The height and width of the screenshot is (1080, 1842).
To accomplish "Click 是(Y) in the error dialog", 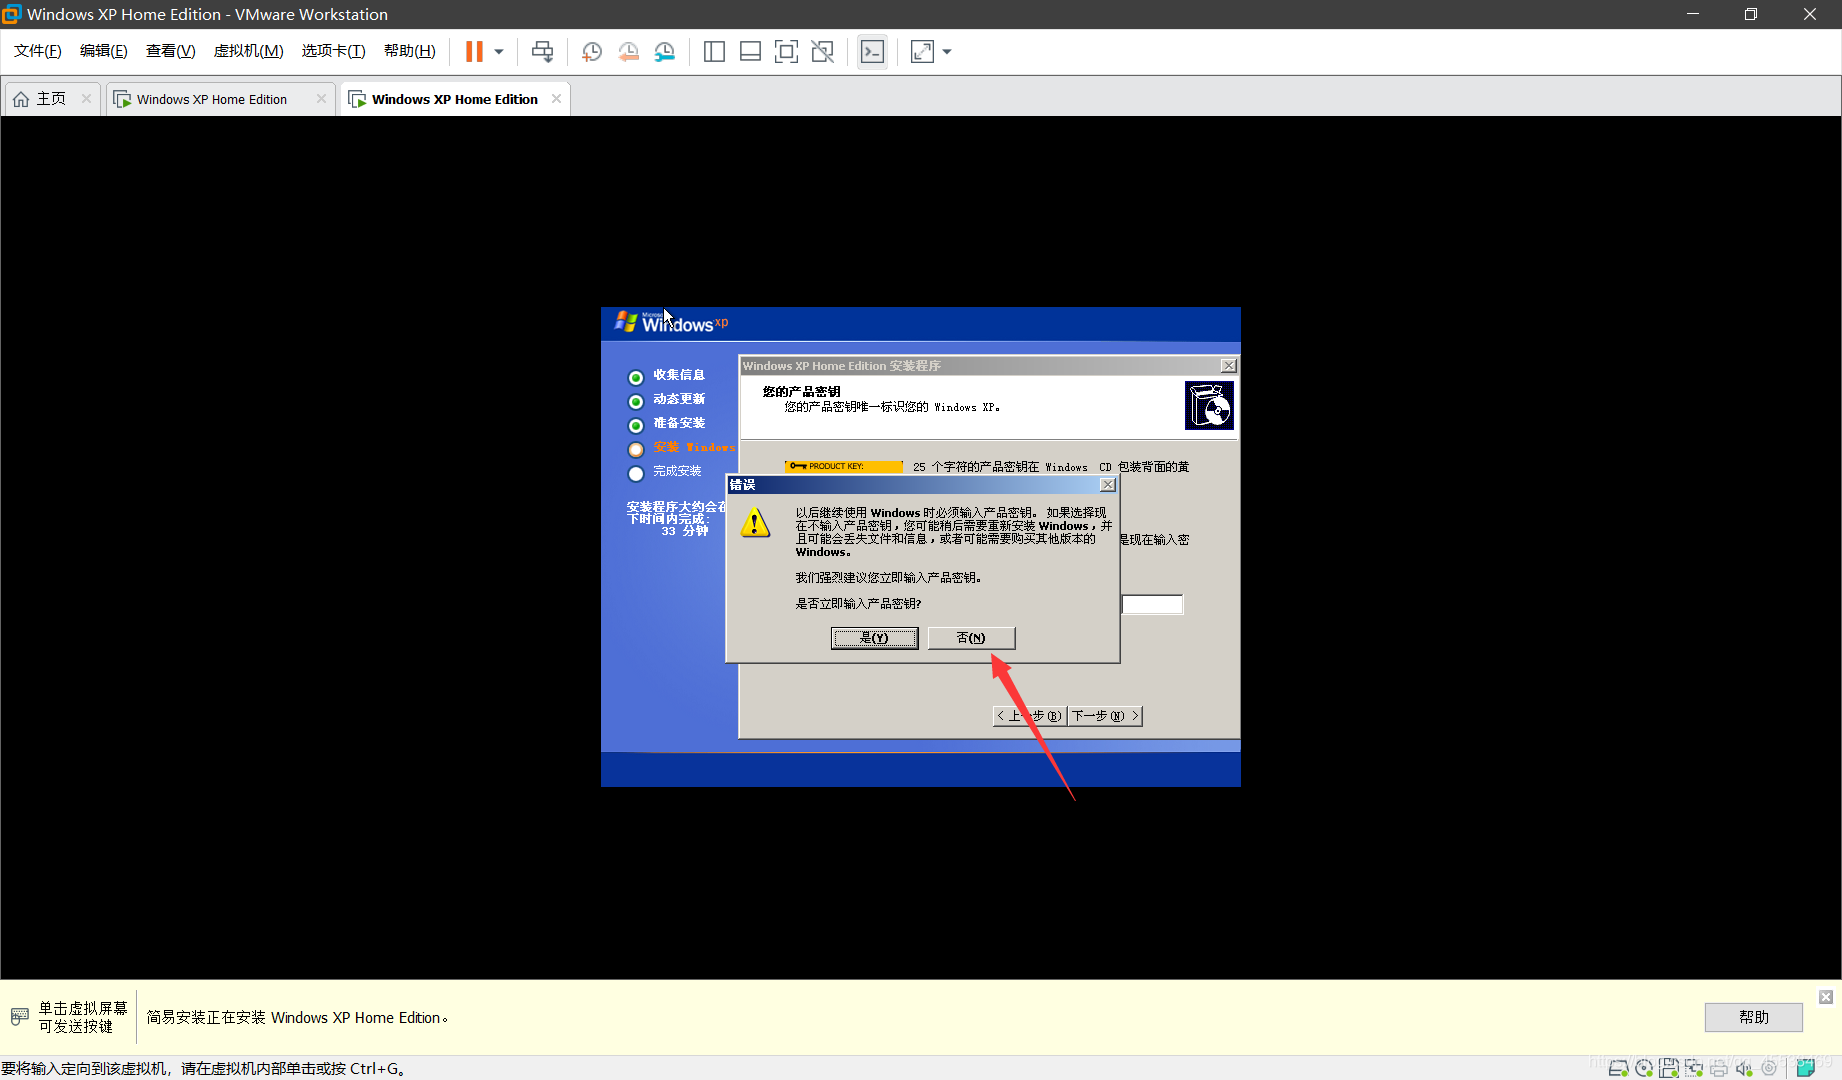I will tap(874, 638).
